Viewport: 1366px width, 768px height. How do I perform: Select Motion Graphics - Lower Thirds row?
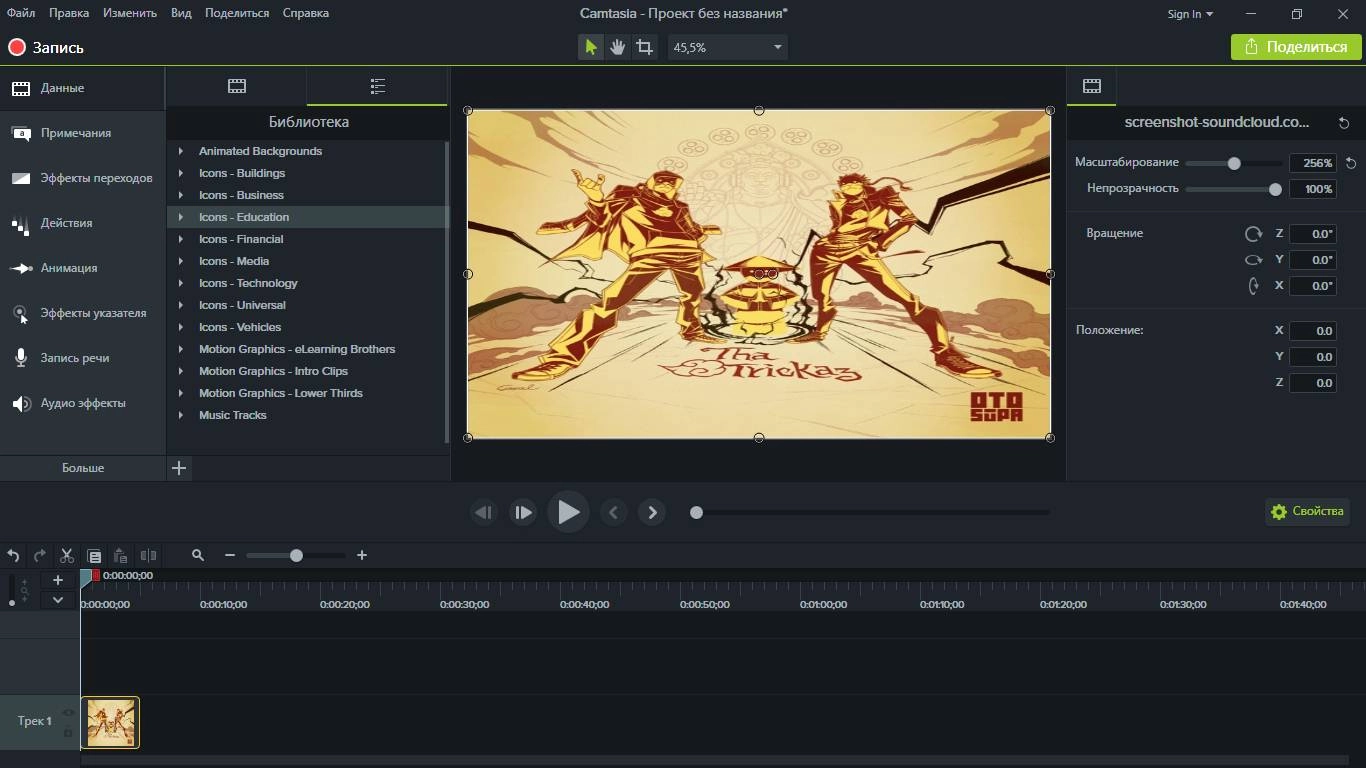coord(305,393)
